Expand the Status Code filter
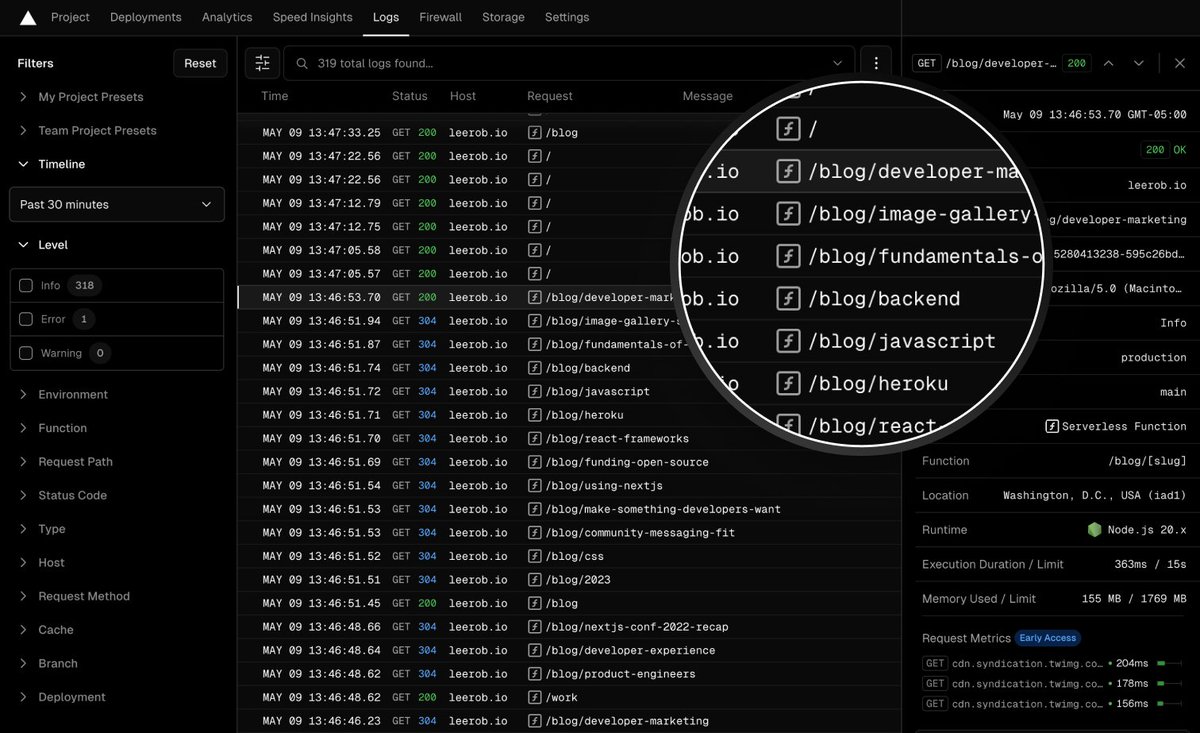Image resolution: width=1200 pixels, height=733 pixels. (62, 495)
